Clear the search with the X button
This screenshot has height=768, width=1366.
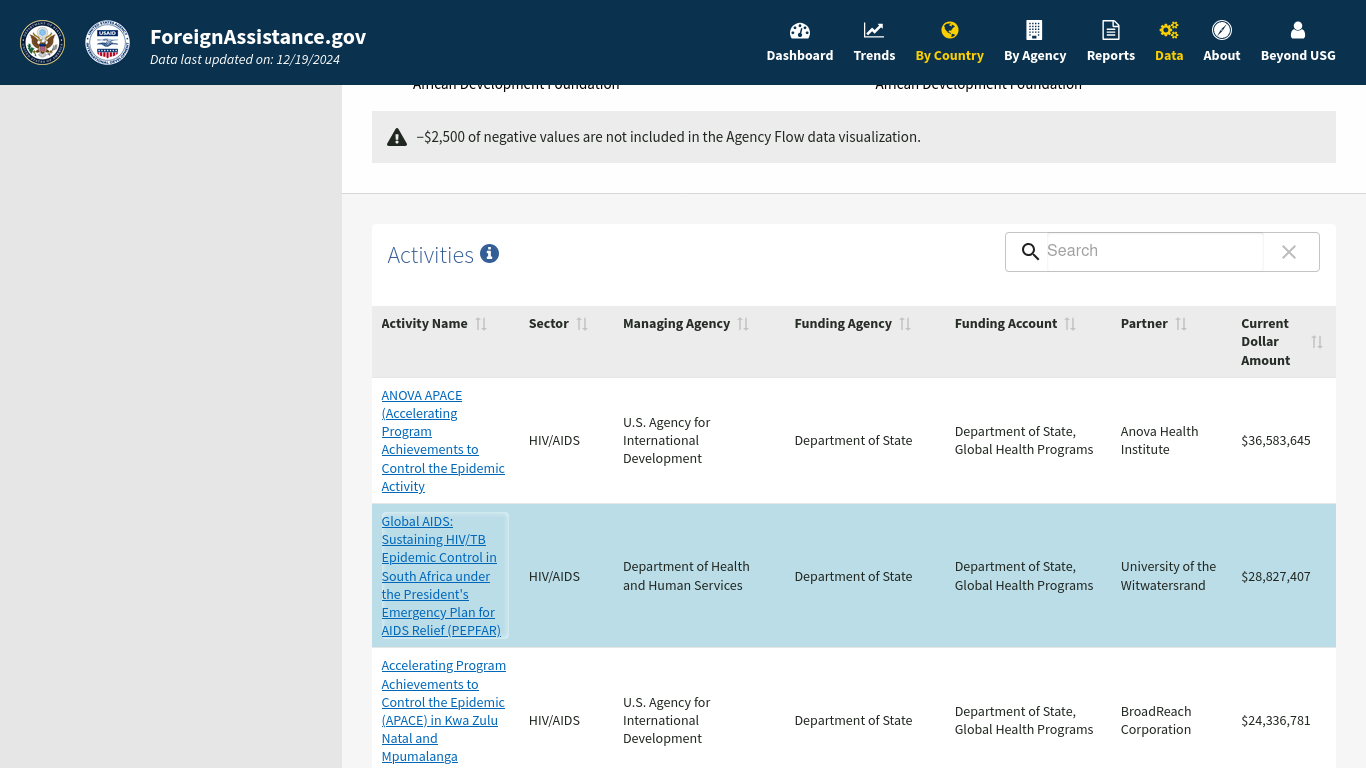click(1289, 252)
